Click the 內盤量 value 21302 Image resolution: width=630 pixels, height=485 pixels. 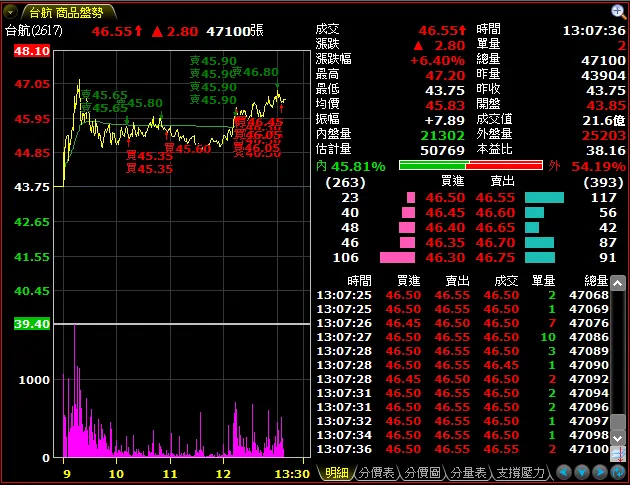(x=442, y=135)
